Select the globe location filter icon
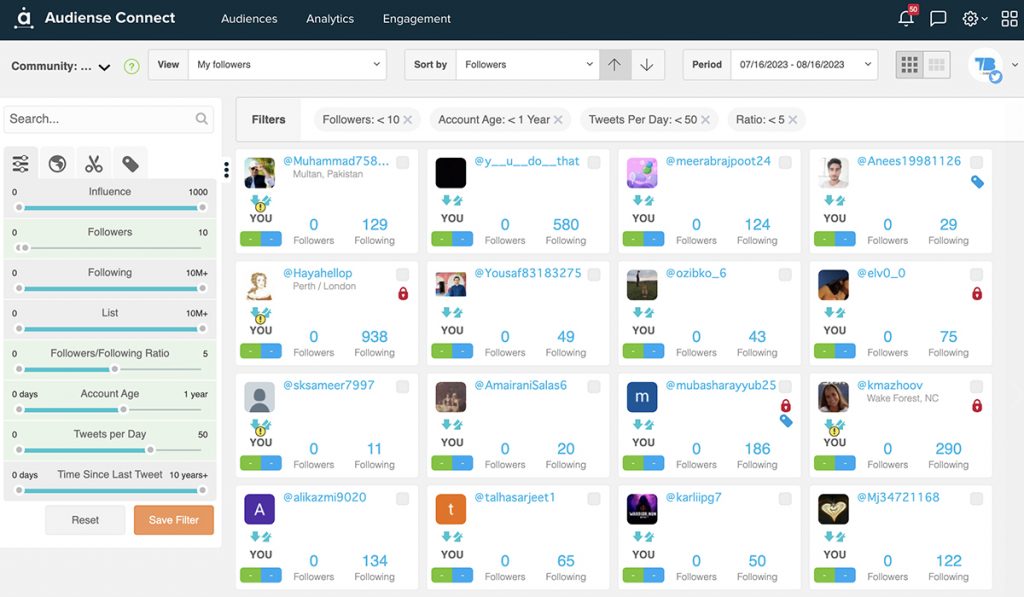 57,162
